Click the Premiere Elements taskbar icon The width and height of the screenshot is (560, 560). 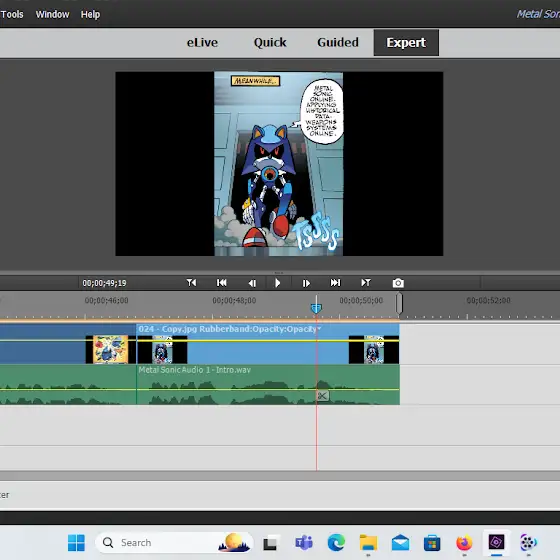tap(496, 543)
